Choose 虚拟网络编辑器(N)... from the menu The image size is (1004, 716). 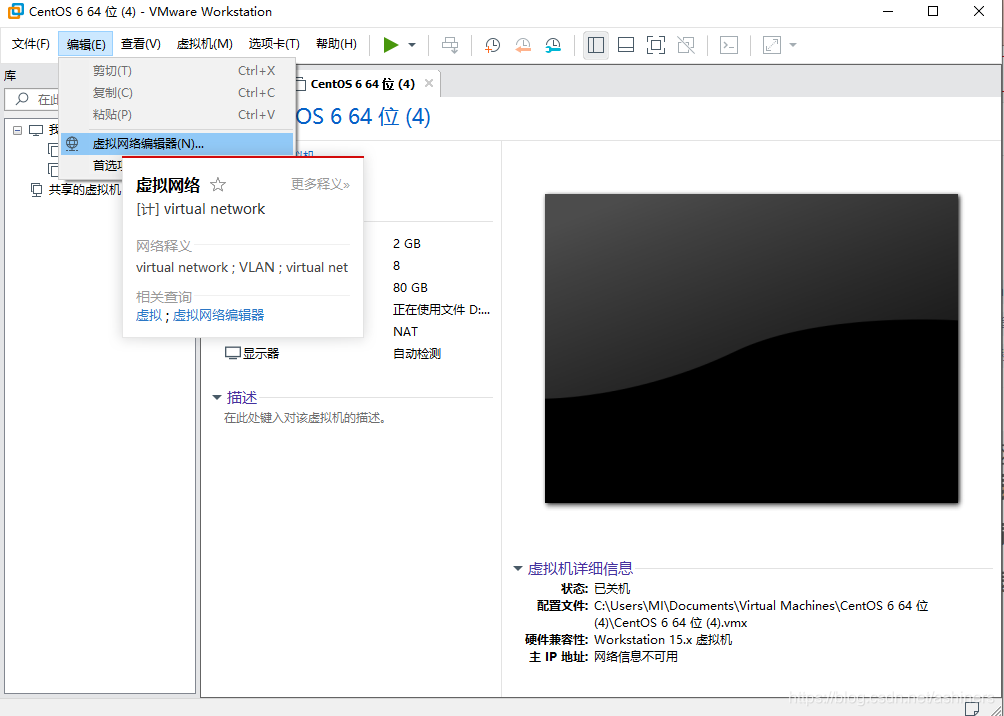(177, 144)
